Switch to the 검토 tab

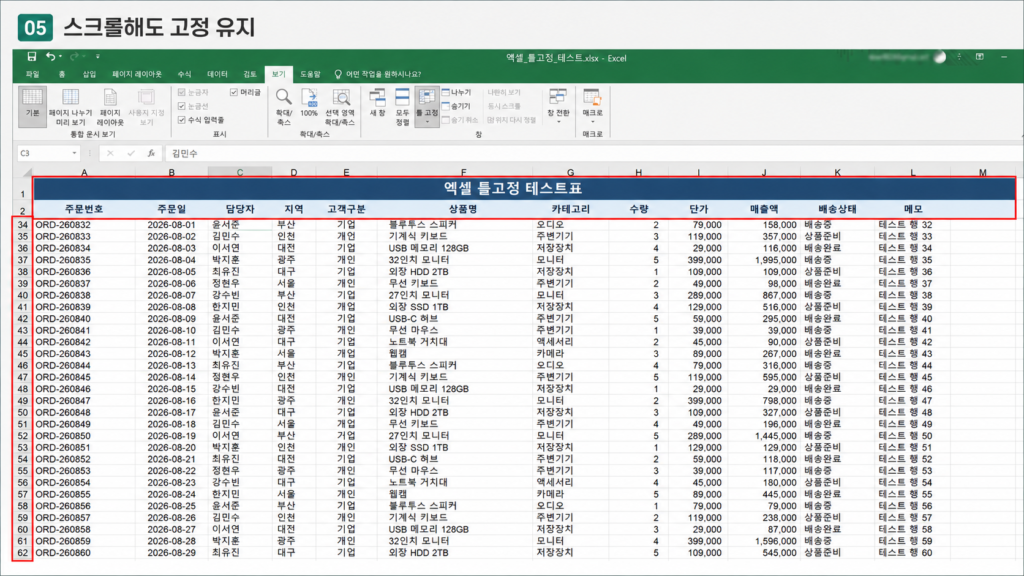[x=250, y=74]
